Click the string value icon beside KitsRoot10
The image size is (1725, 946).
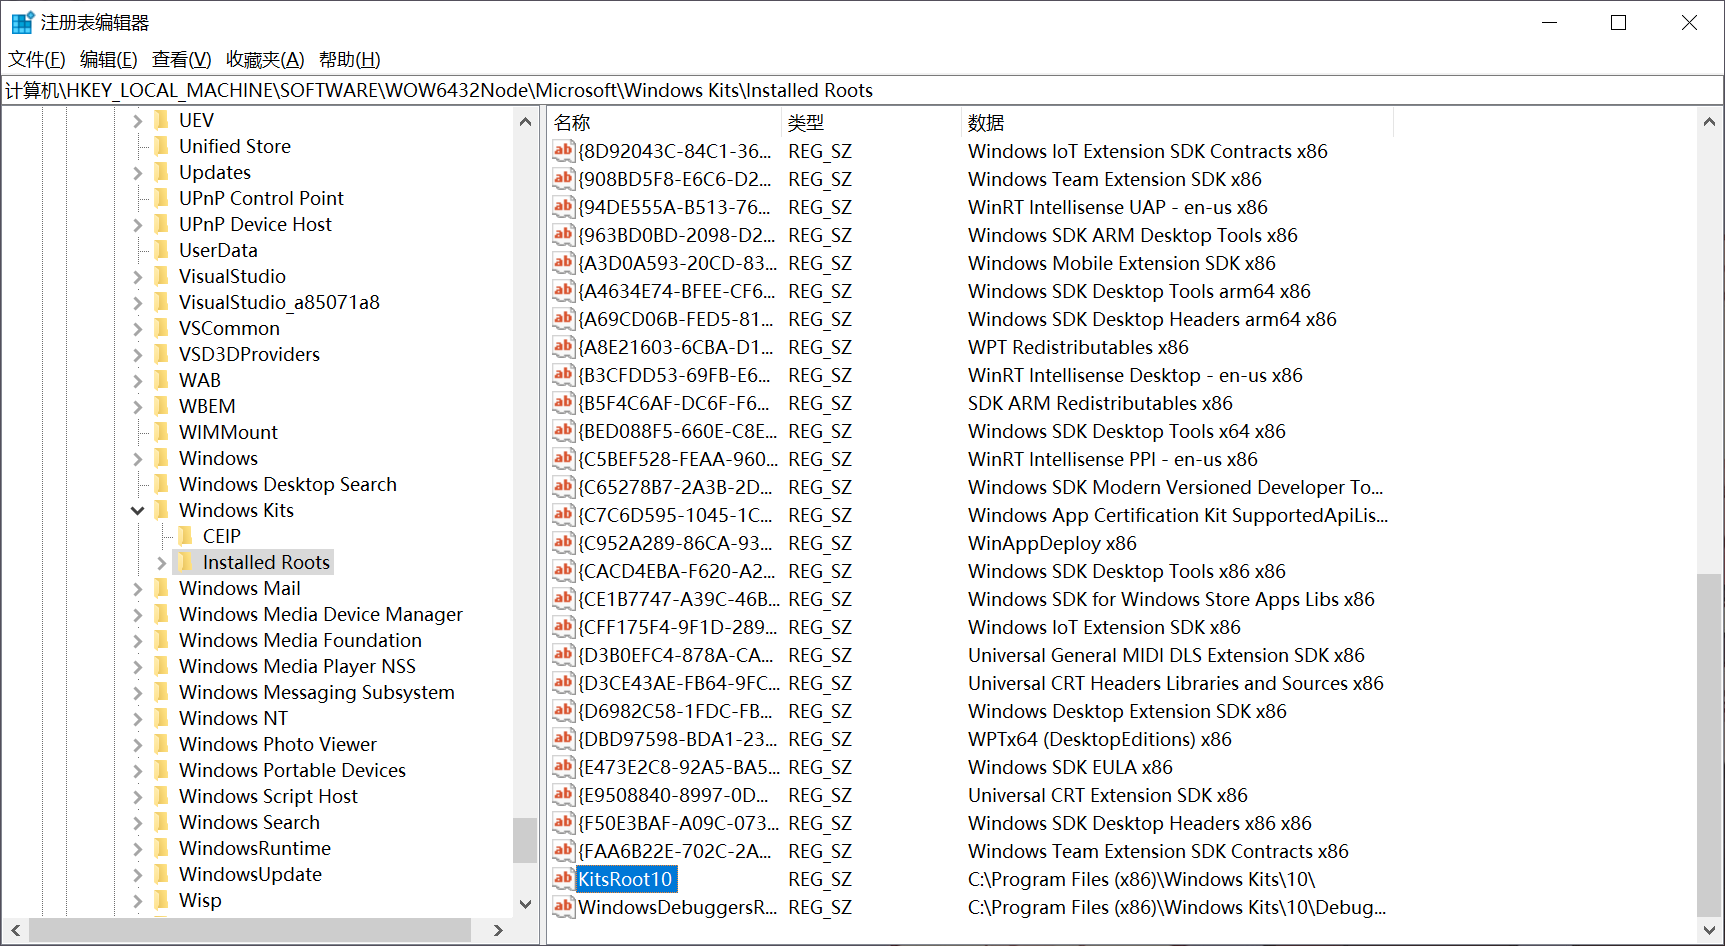point(564,879)
